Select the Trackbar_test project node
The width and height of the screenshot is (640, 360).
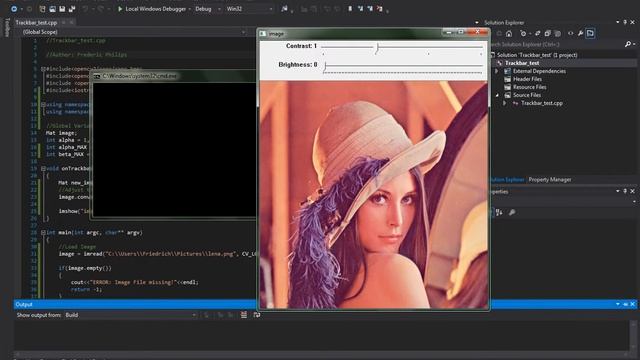(x=522, y=63)
